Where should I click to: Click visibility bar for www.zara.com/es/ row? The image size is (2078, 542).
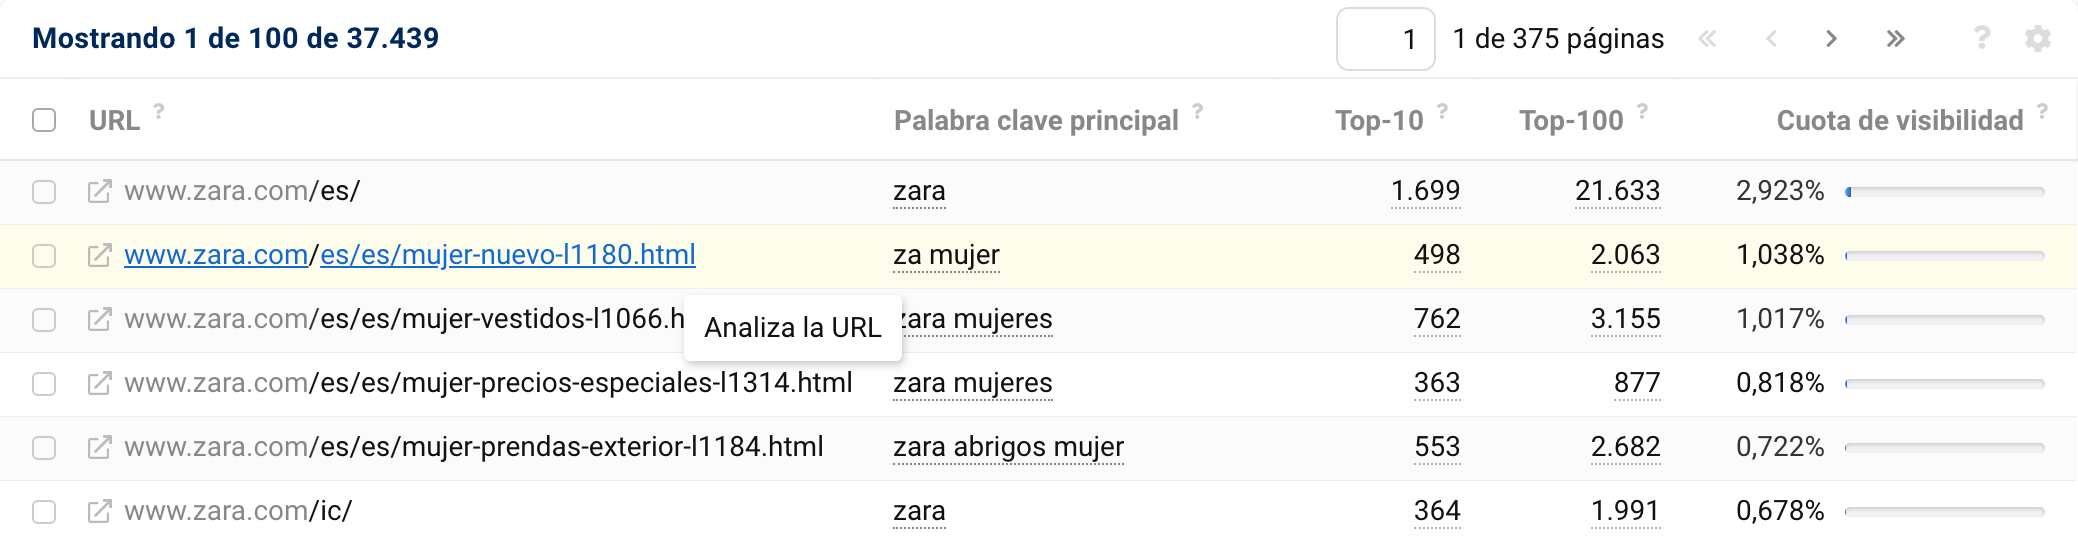tap(1944, 191)
